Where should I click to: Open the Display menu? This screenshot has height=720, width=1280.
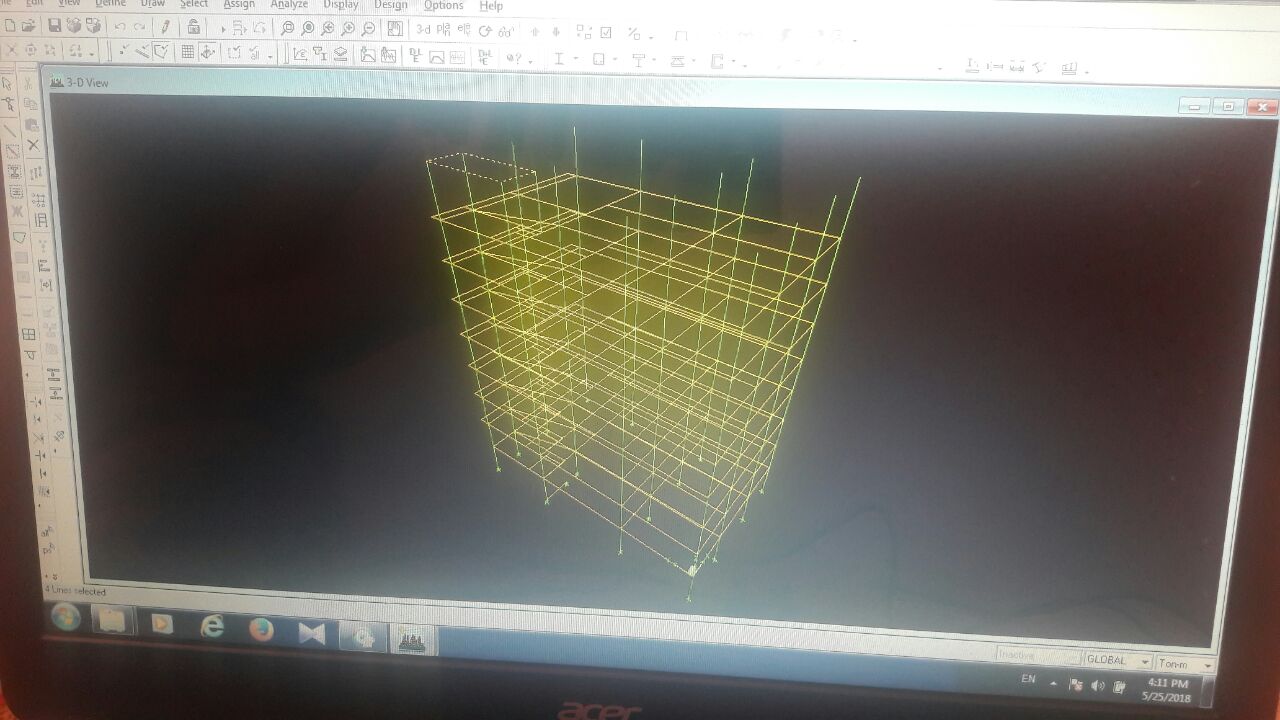click(340, 5)
